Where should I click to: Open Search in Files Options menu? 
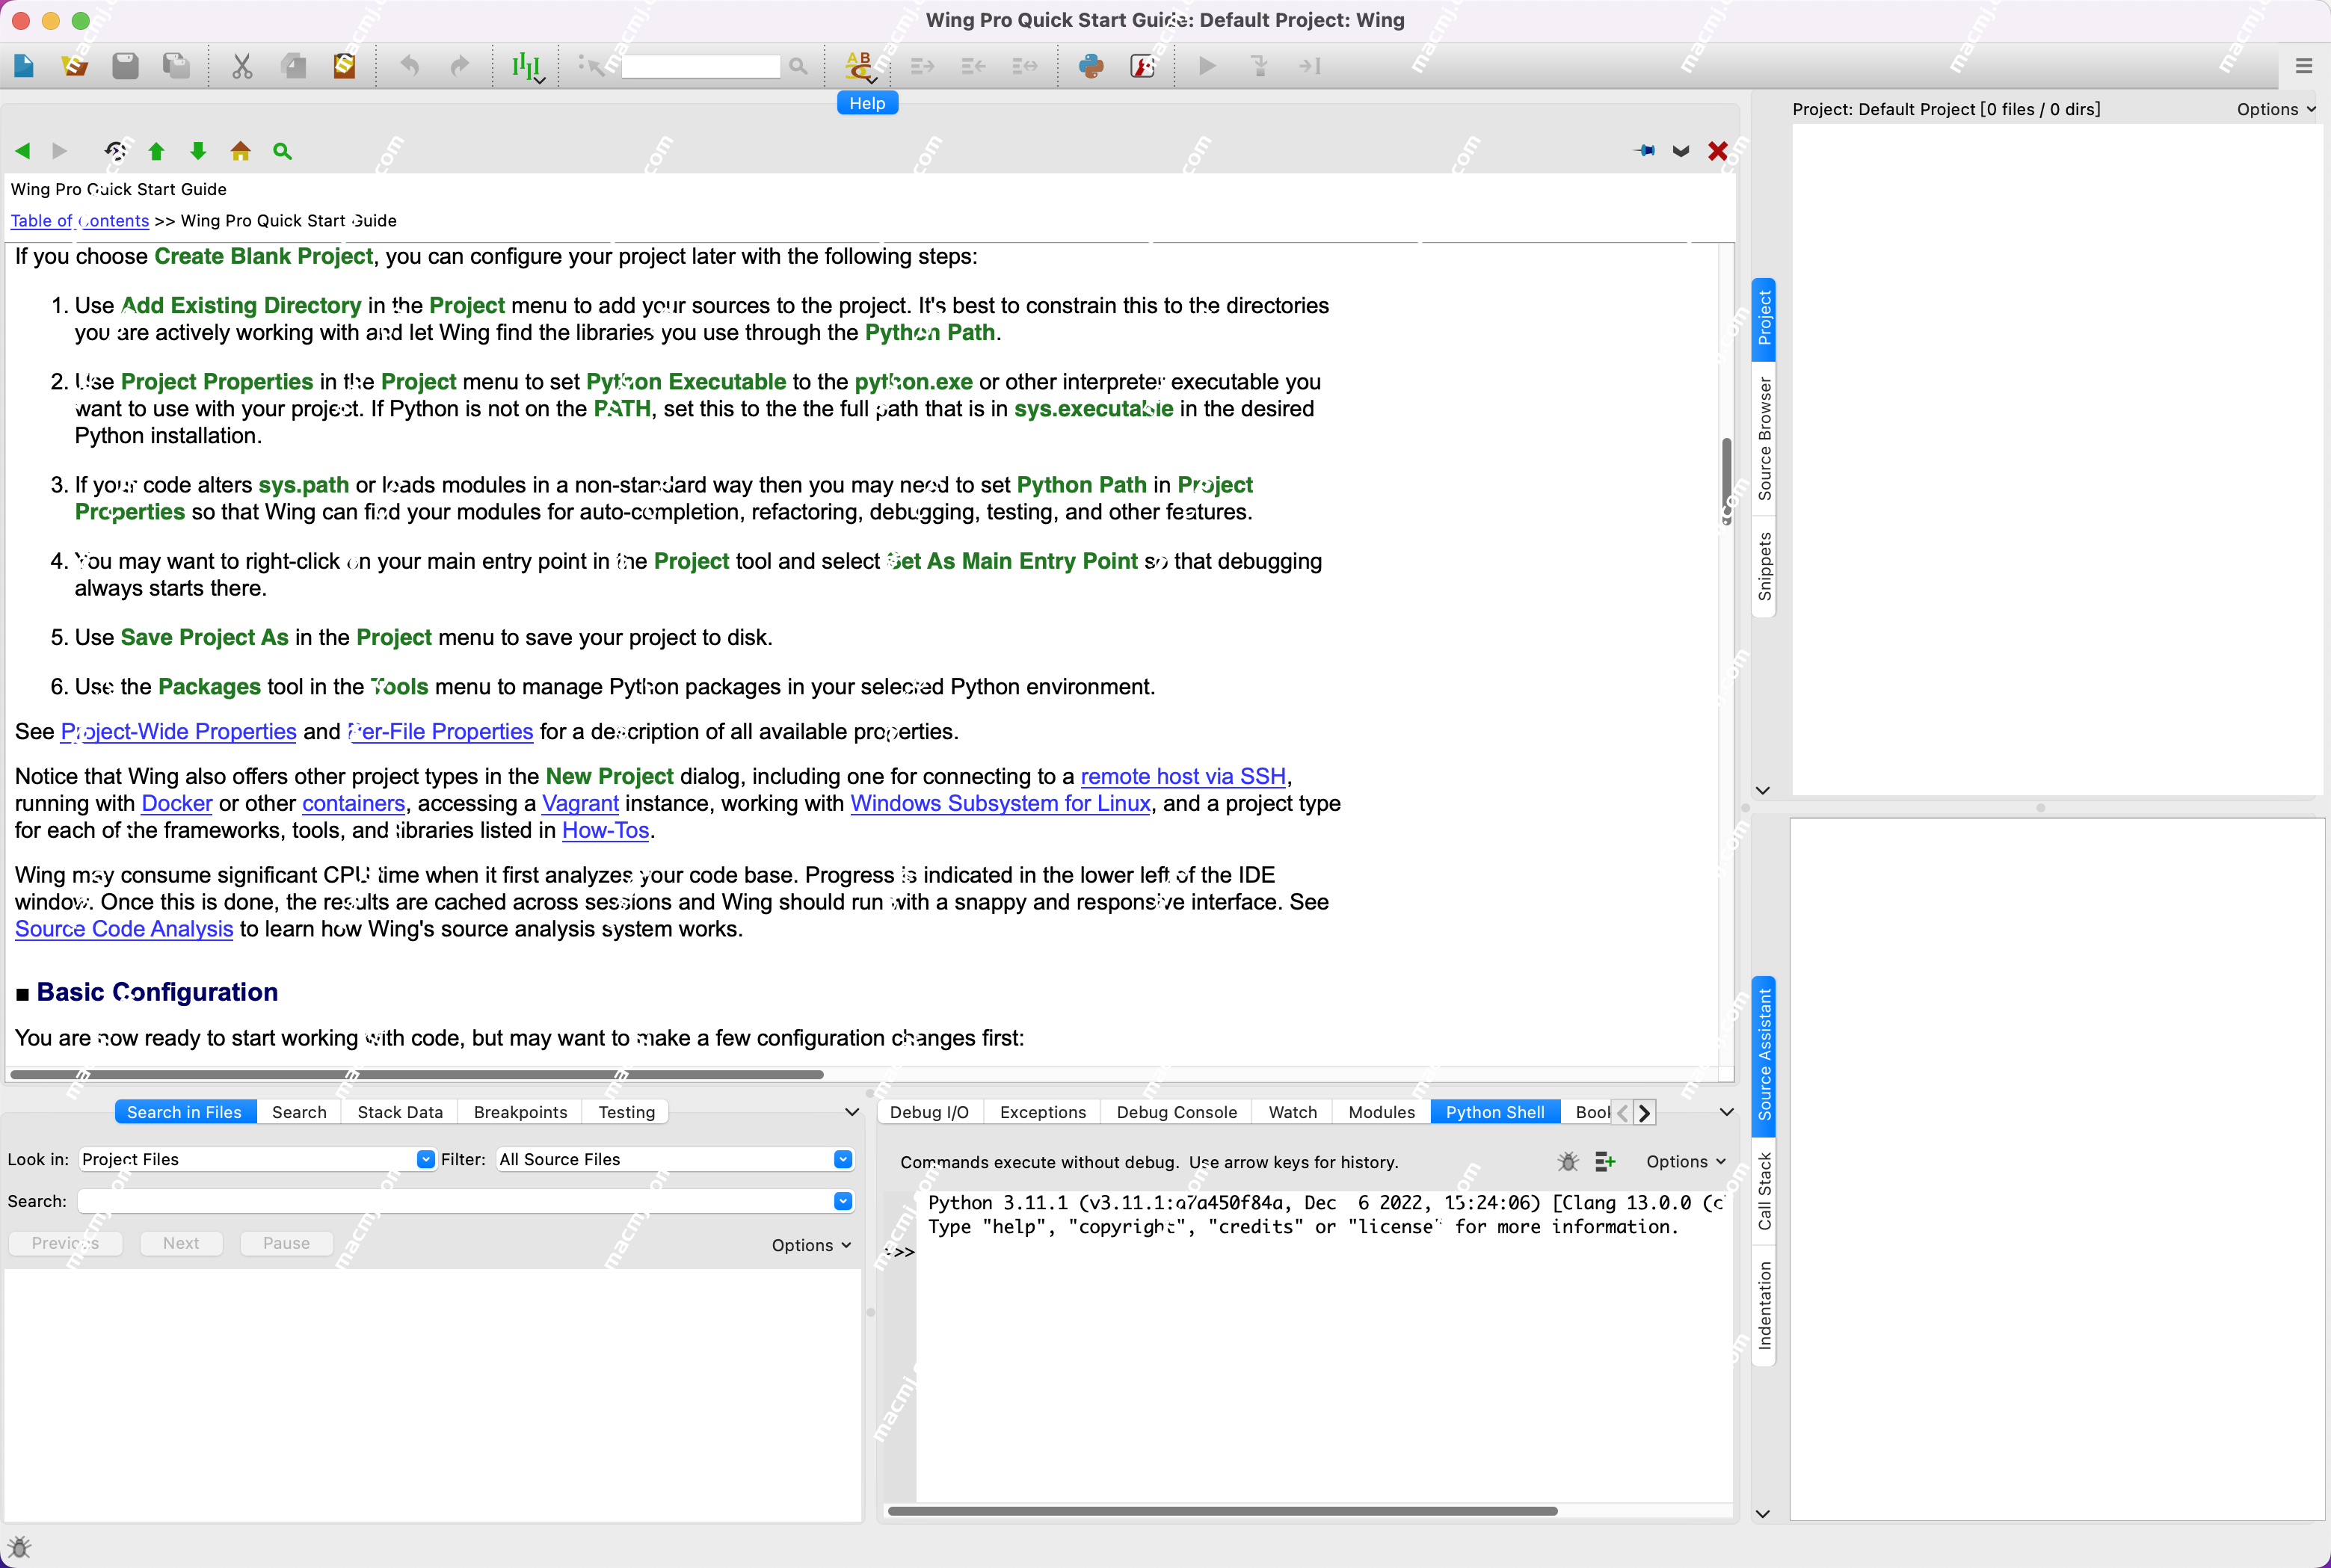(811, 1245)
